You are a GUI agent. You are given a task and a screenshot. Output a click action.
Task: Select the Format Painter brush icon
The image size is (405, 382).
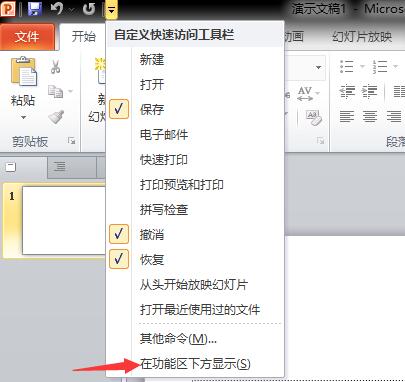pyautogui.click(x=56, y=117)
